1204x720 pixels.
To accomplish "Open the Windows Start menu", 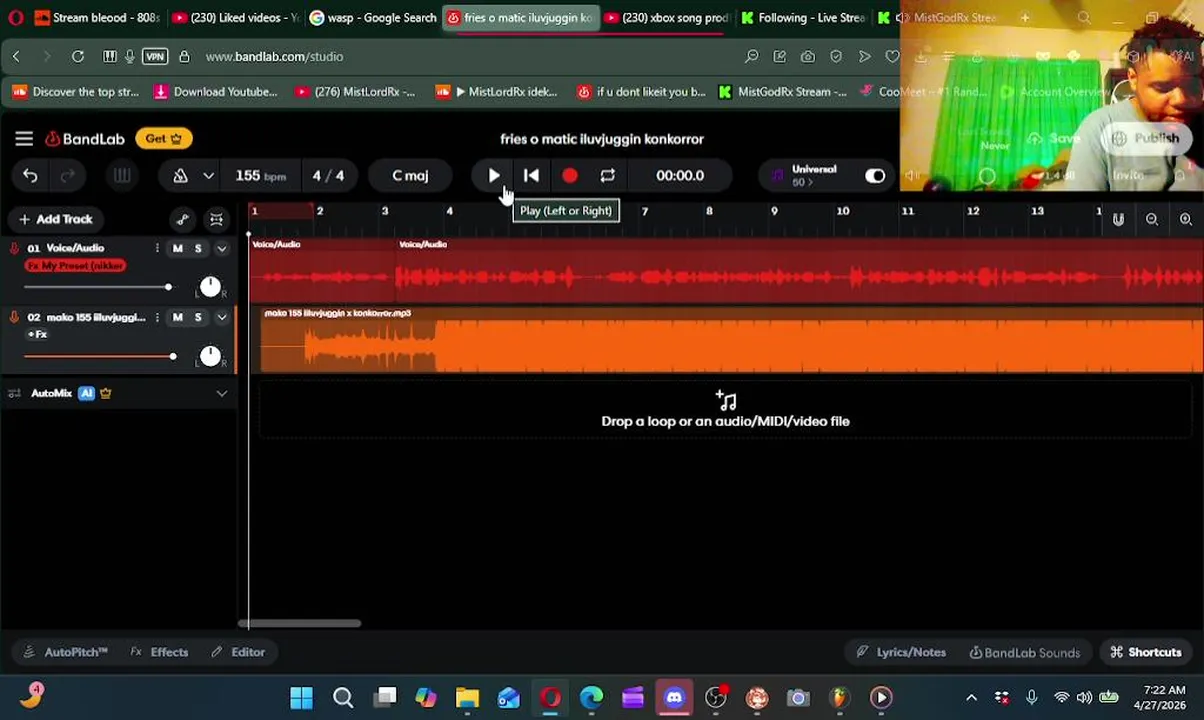I will coord(301,697).
